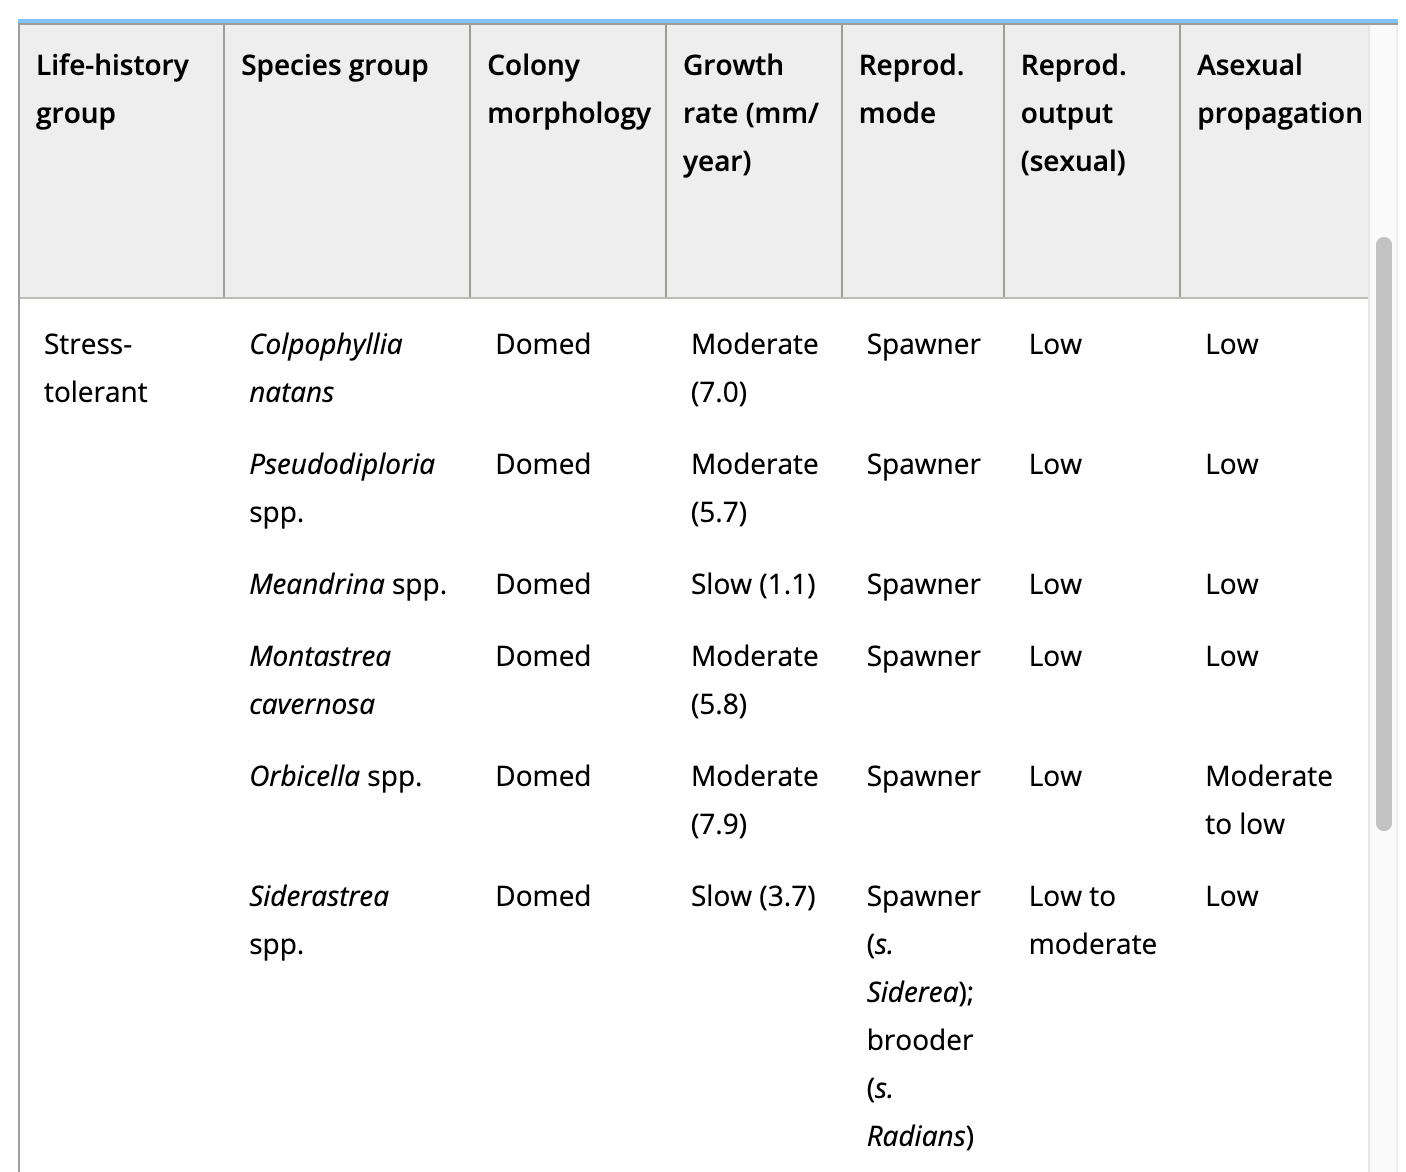Select the Reprod. mode column header

click(x=923, y=161)
